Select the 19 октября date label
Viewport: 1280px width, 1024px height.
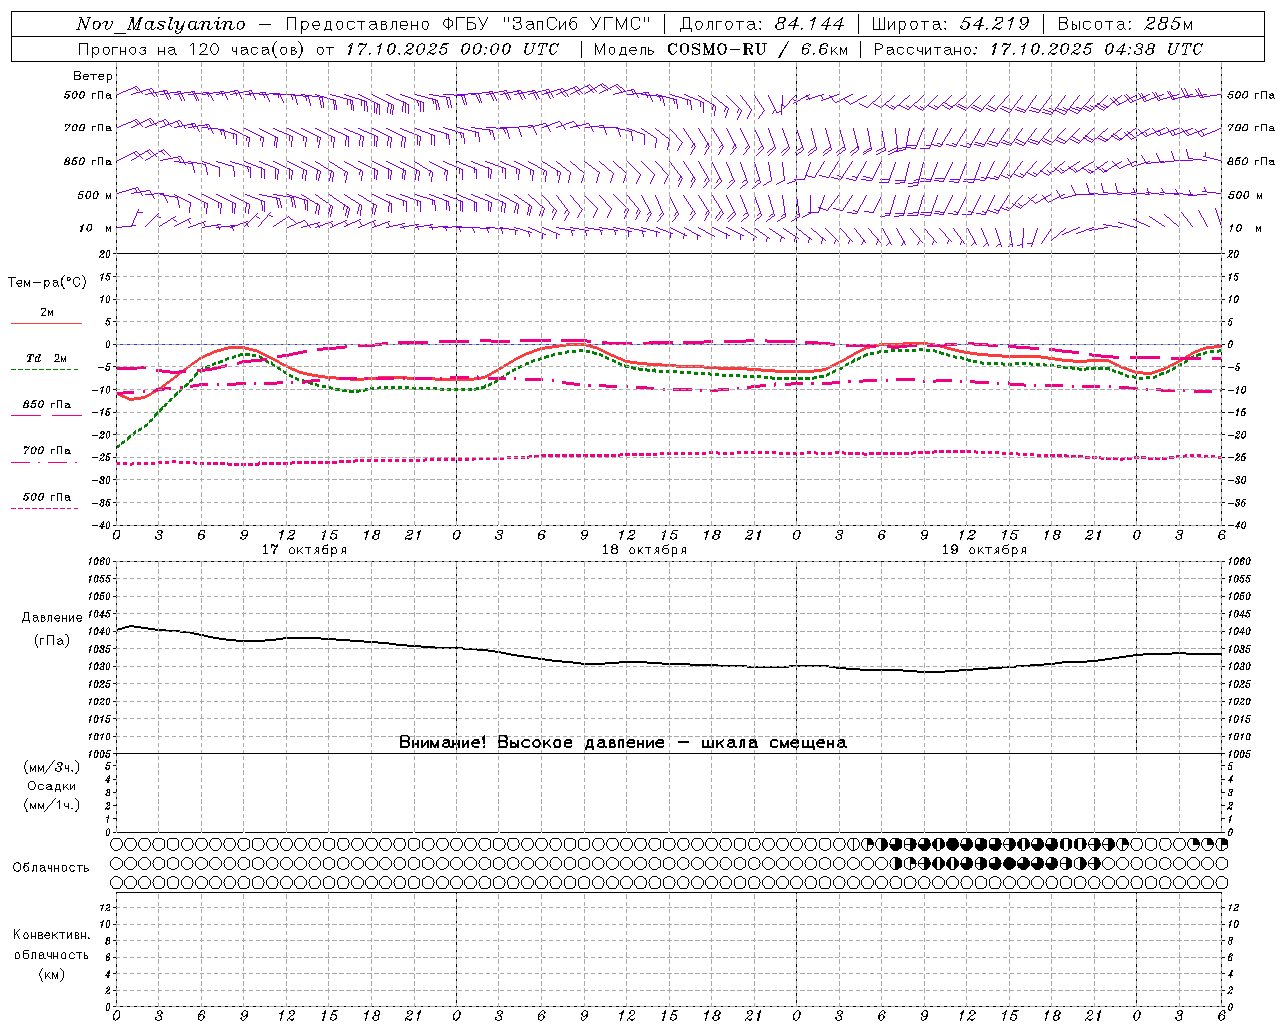(984, 550)
